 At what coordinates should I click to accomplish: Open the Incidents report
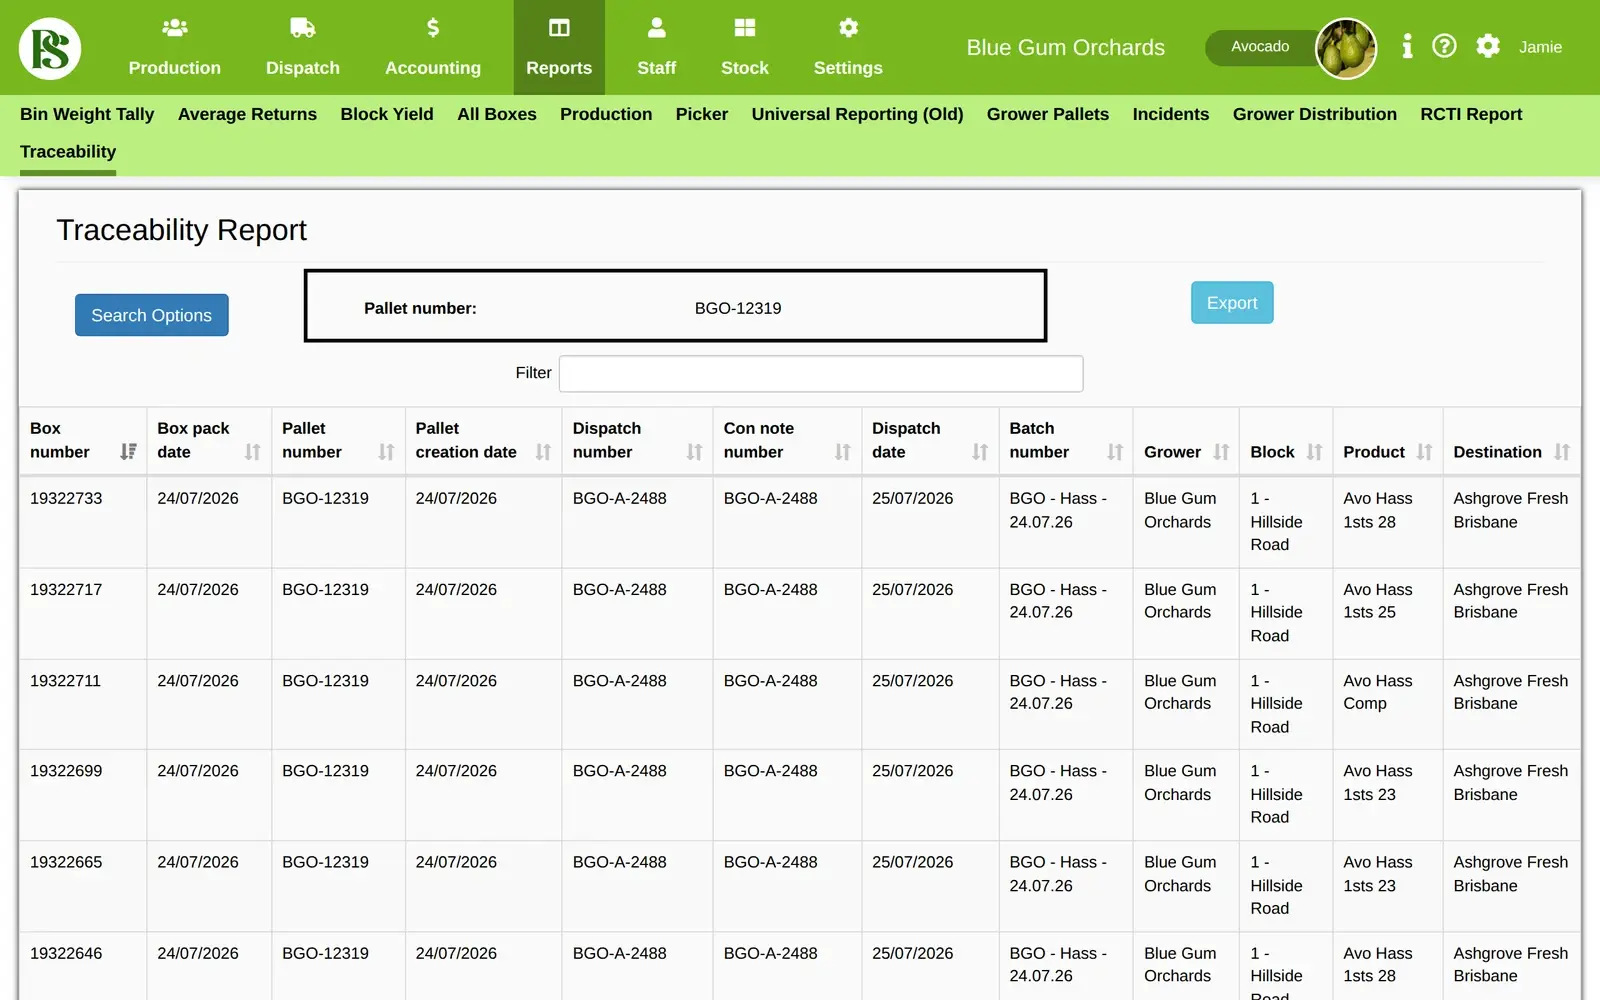[x=1170, y=114]
